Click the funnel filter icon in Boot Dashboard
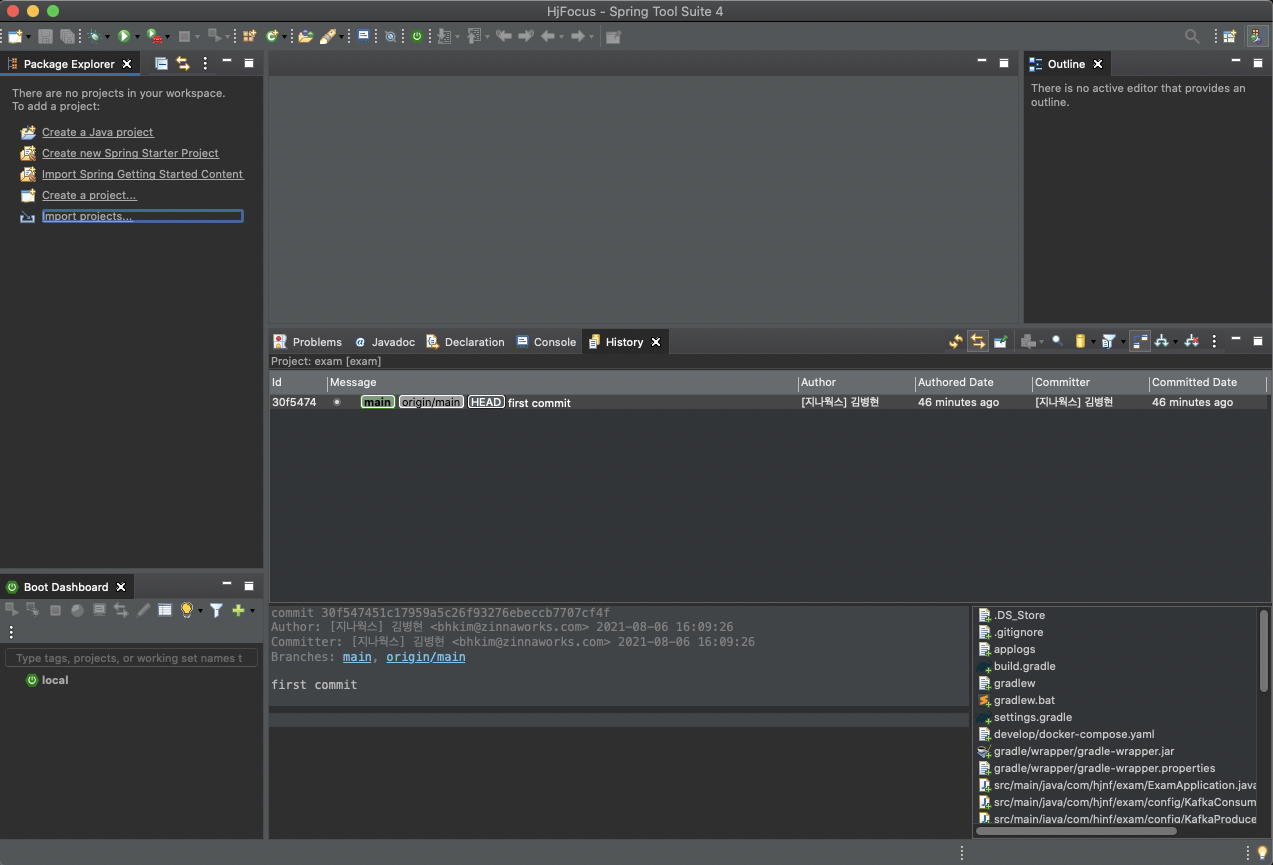1273x865 pixels. [x=216, y=610]
